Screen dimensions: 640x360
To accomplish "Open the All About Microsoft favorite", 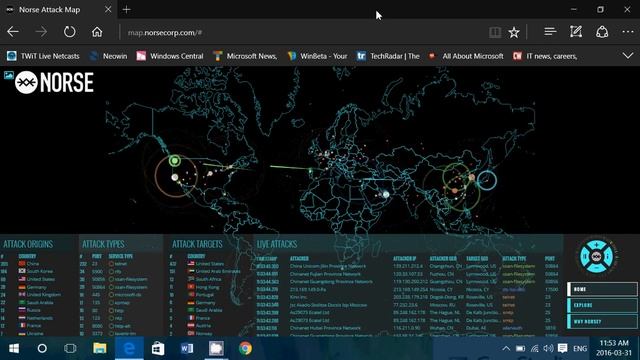I will click(x=466, y=56).
